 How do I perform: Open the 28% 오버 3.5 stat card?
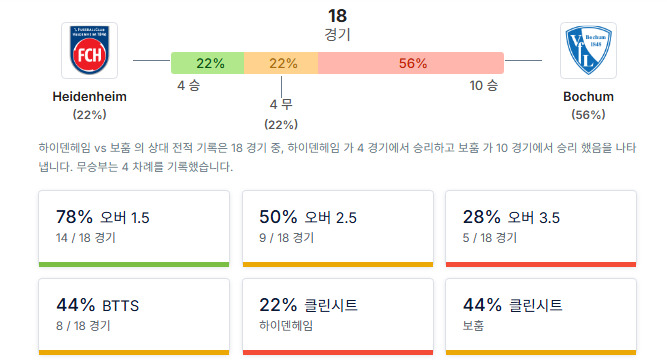(541, 229)
